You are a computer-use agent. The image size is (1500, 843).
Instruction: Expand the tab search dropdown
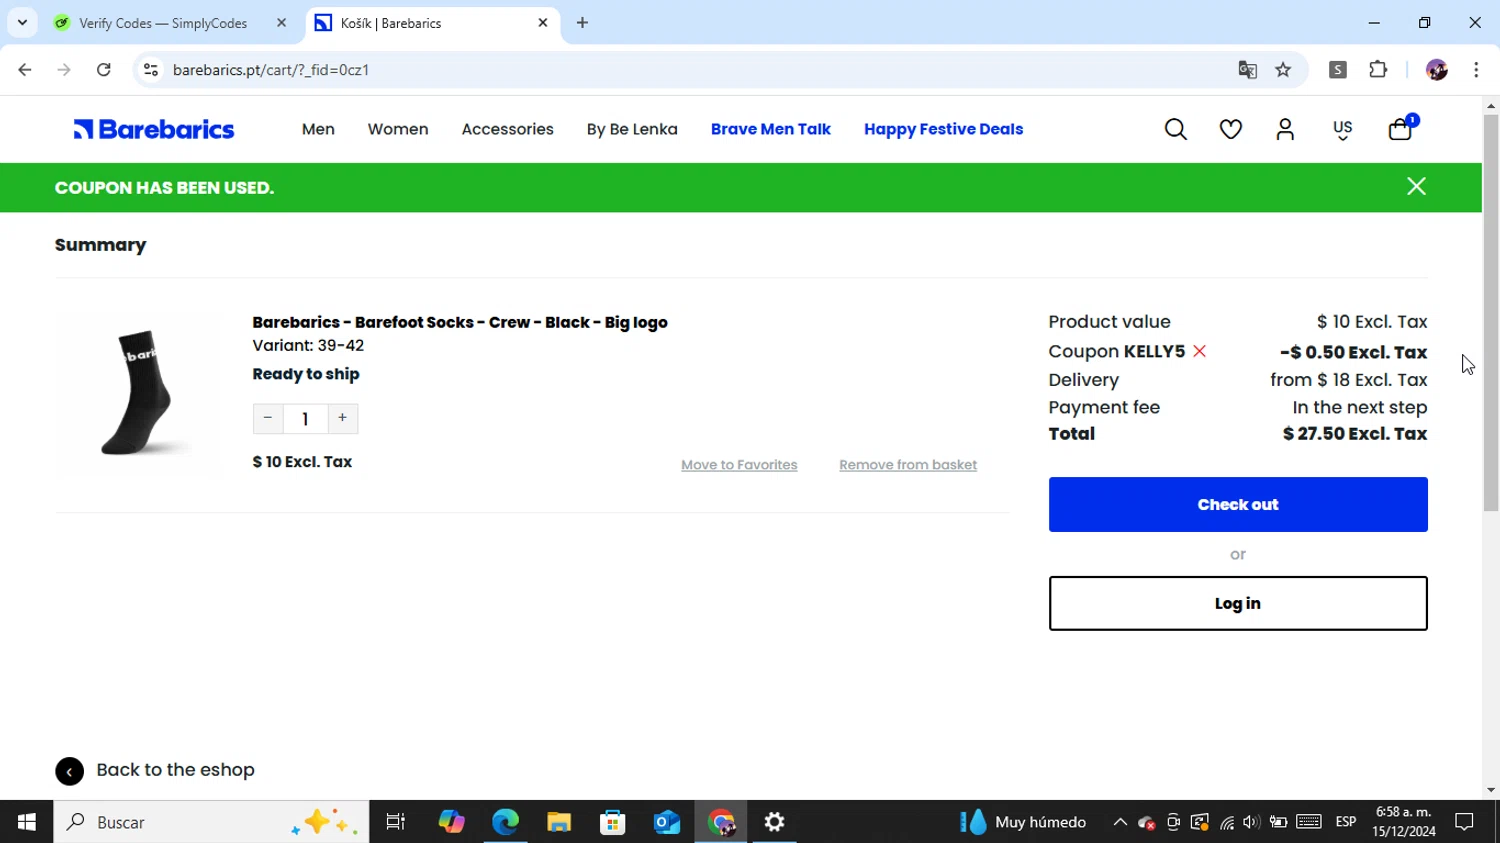pos(22,22)
